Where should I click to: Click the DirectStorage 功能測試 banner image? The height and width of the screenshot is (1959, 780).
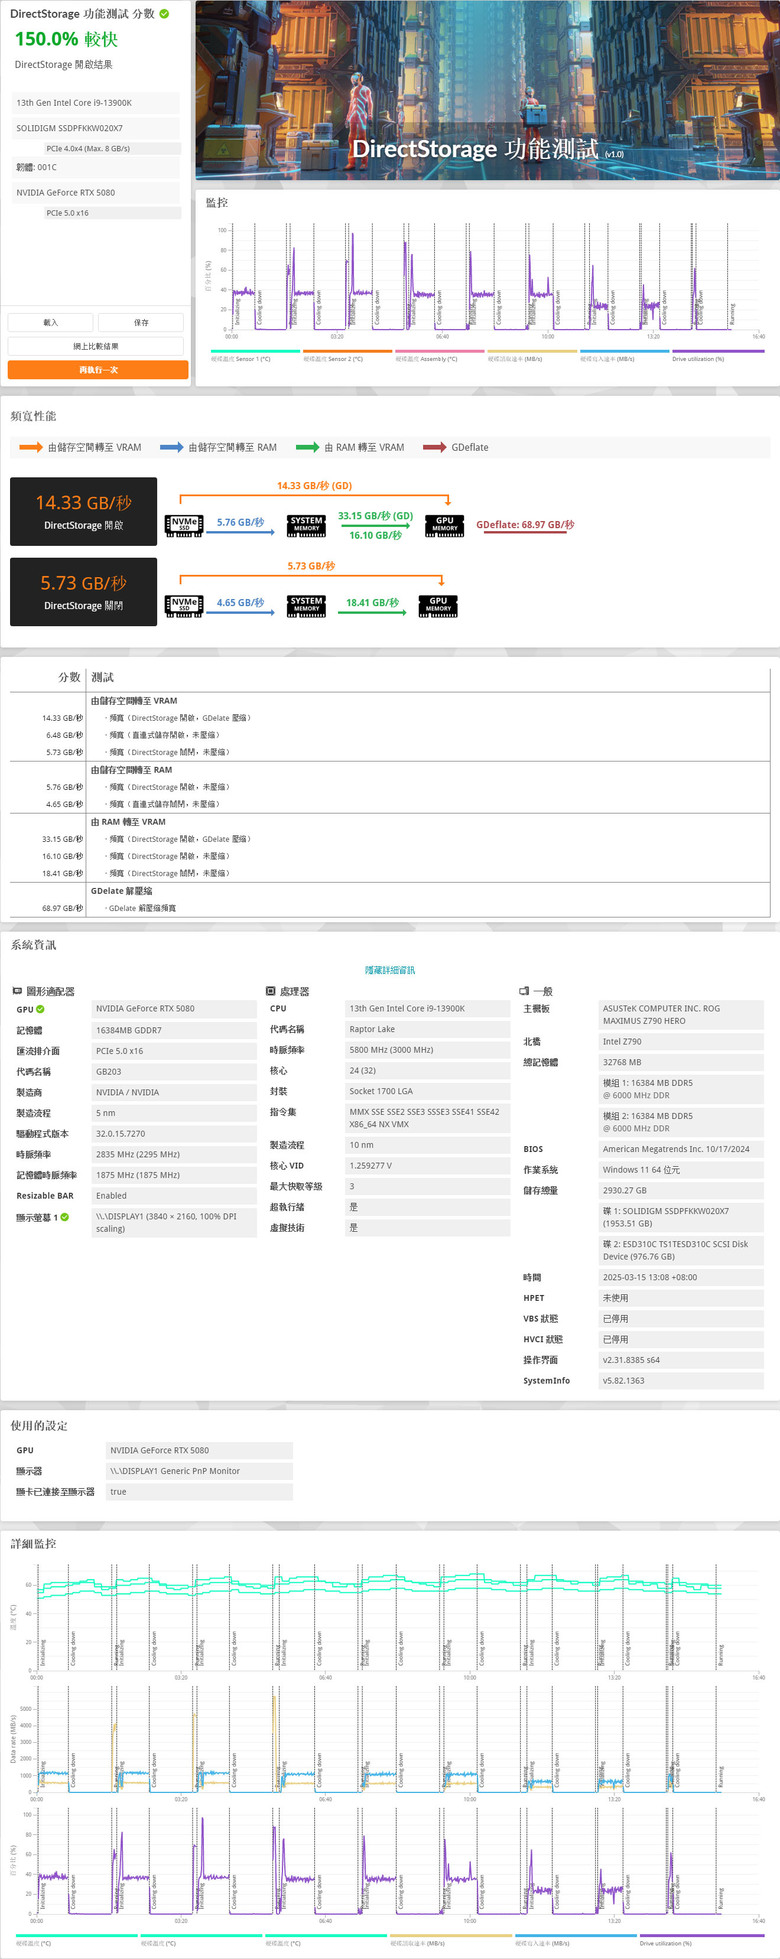click(x=488, y=90)
